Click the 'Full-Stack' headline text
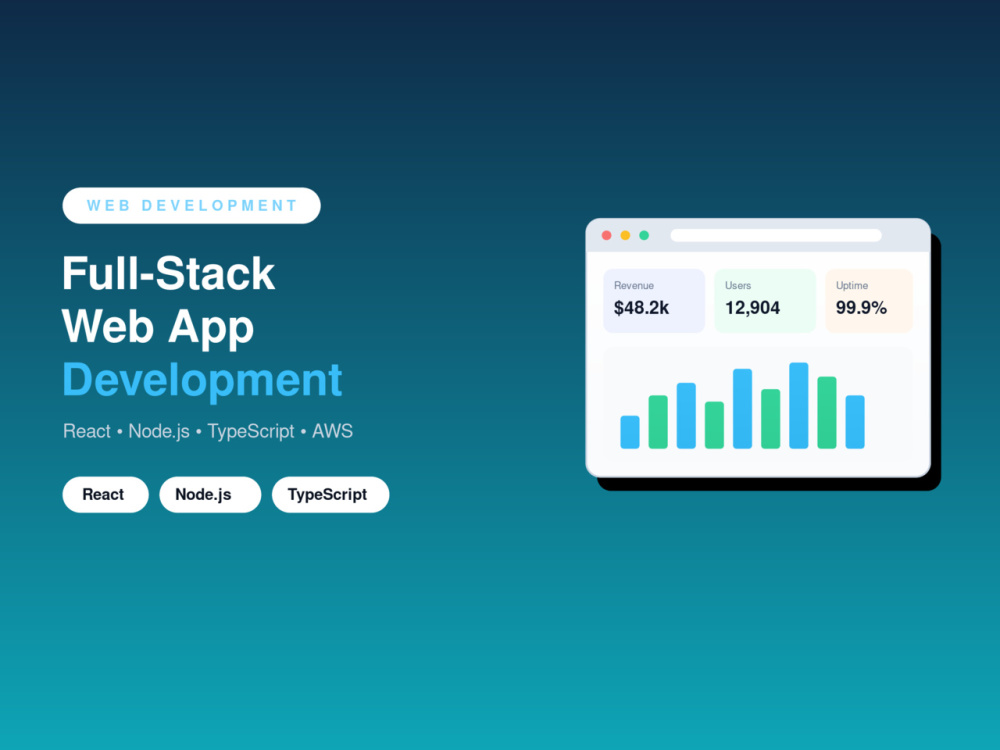This screenshot has width=1000, height=750. click(x=168, y=274)
